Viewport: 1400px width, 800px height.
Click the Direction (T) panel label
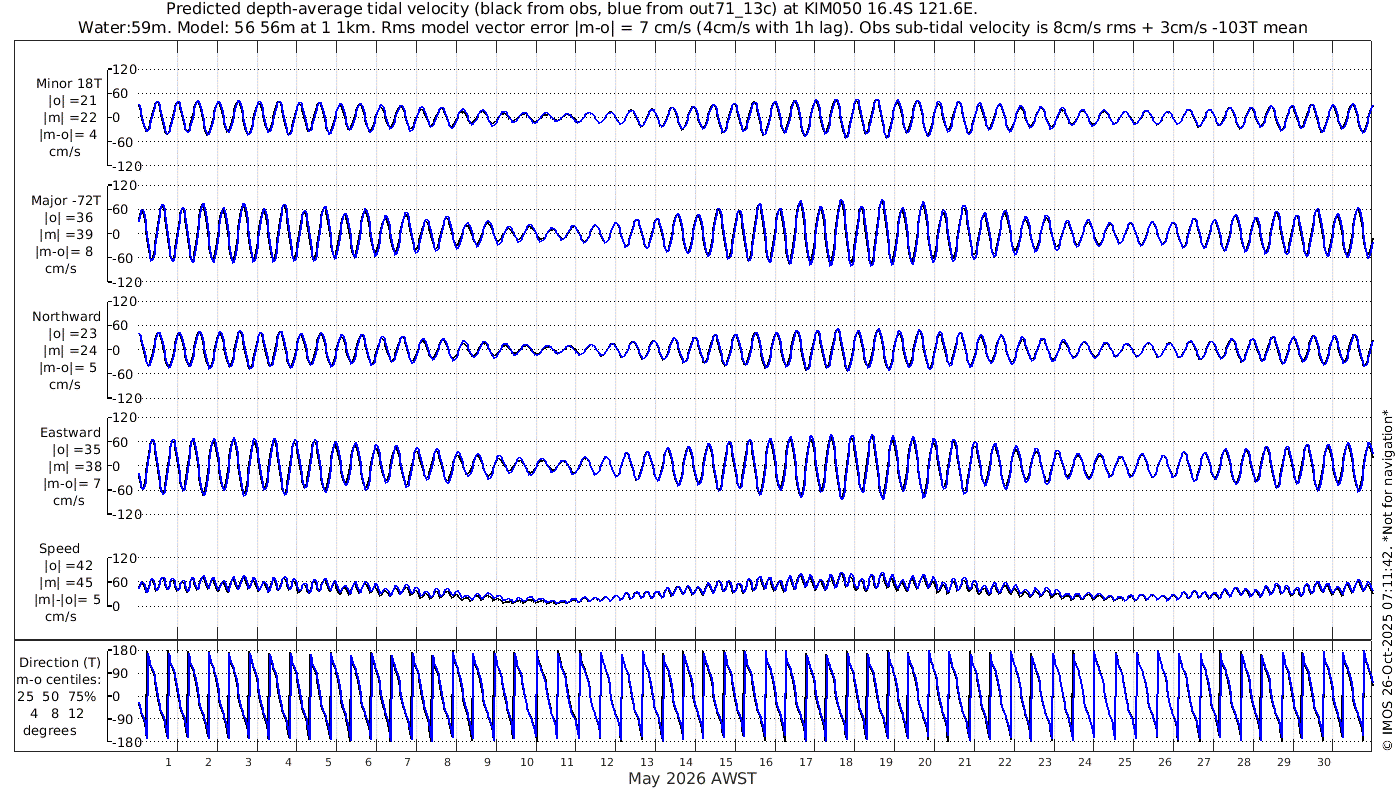[x=61, y=662]
